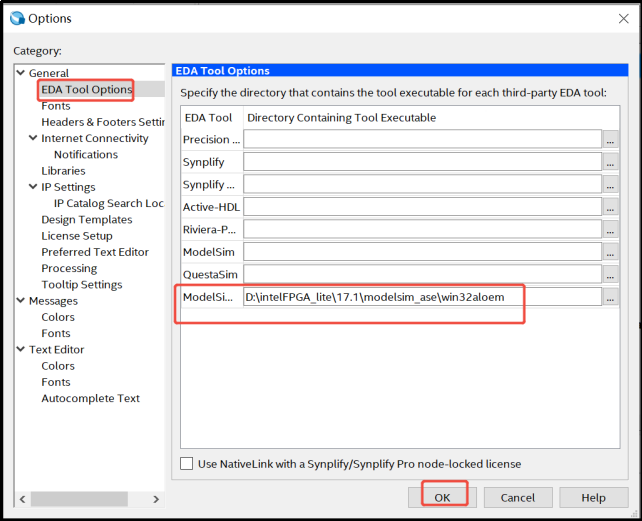Click the 'EDA Tool' column header

pos(208,118)
